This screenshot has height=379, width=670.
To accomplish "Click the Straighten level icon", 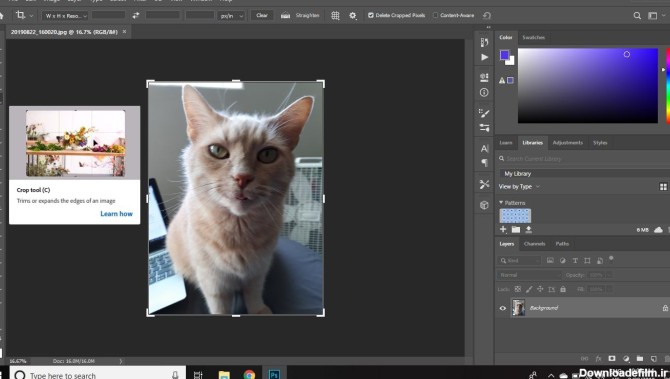I will [285, 16].
